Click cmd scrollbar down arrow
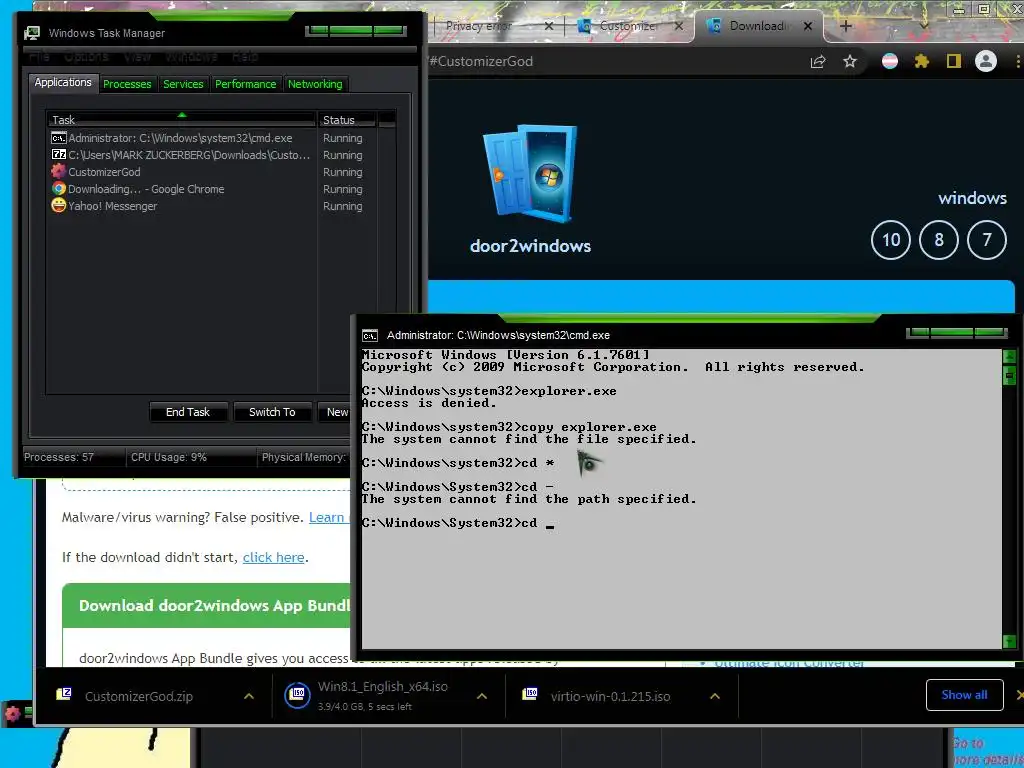Image resolution: width=1024 pixels, height=768 pixels. tap(1010, 641)
